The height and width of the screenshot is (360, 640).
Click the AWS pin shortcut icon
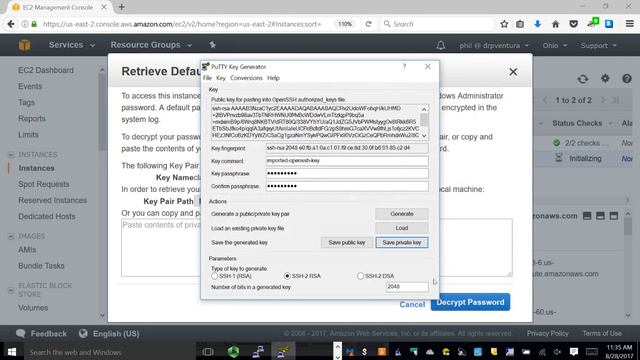[x=212, y=45]
